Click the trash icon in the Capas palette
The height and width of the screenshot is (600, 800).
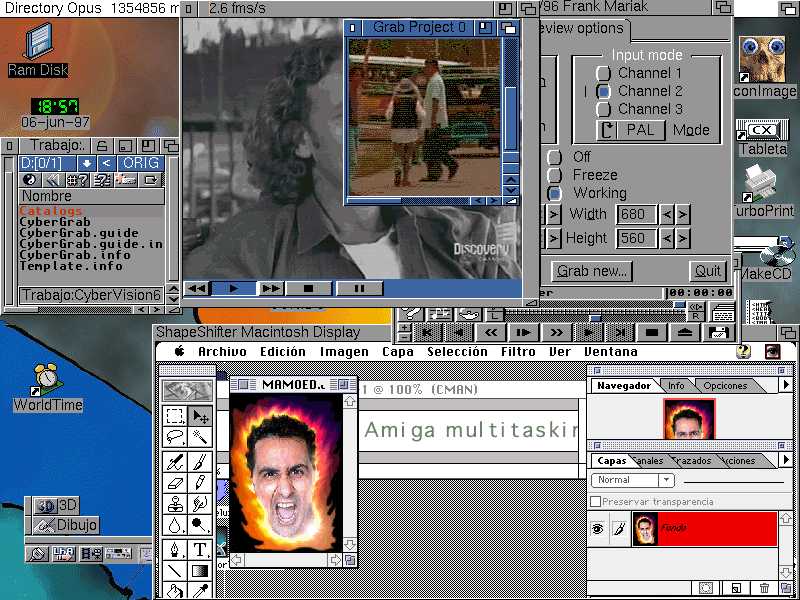click(x=762, y=587)
